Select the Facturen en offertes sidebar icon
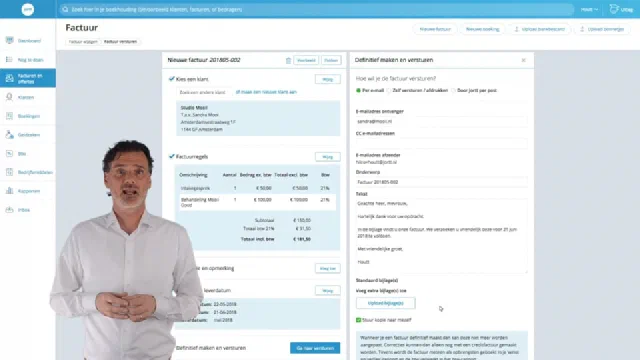 click(9, 78)
